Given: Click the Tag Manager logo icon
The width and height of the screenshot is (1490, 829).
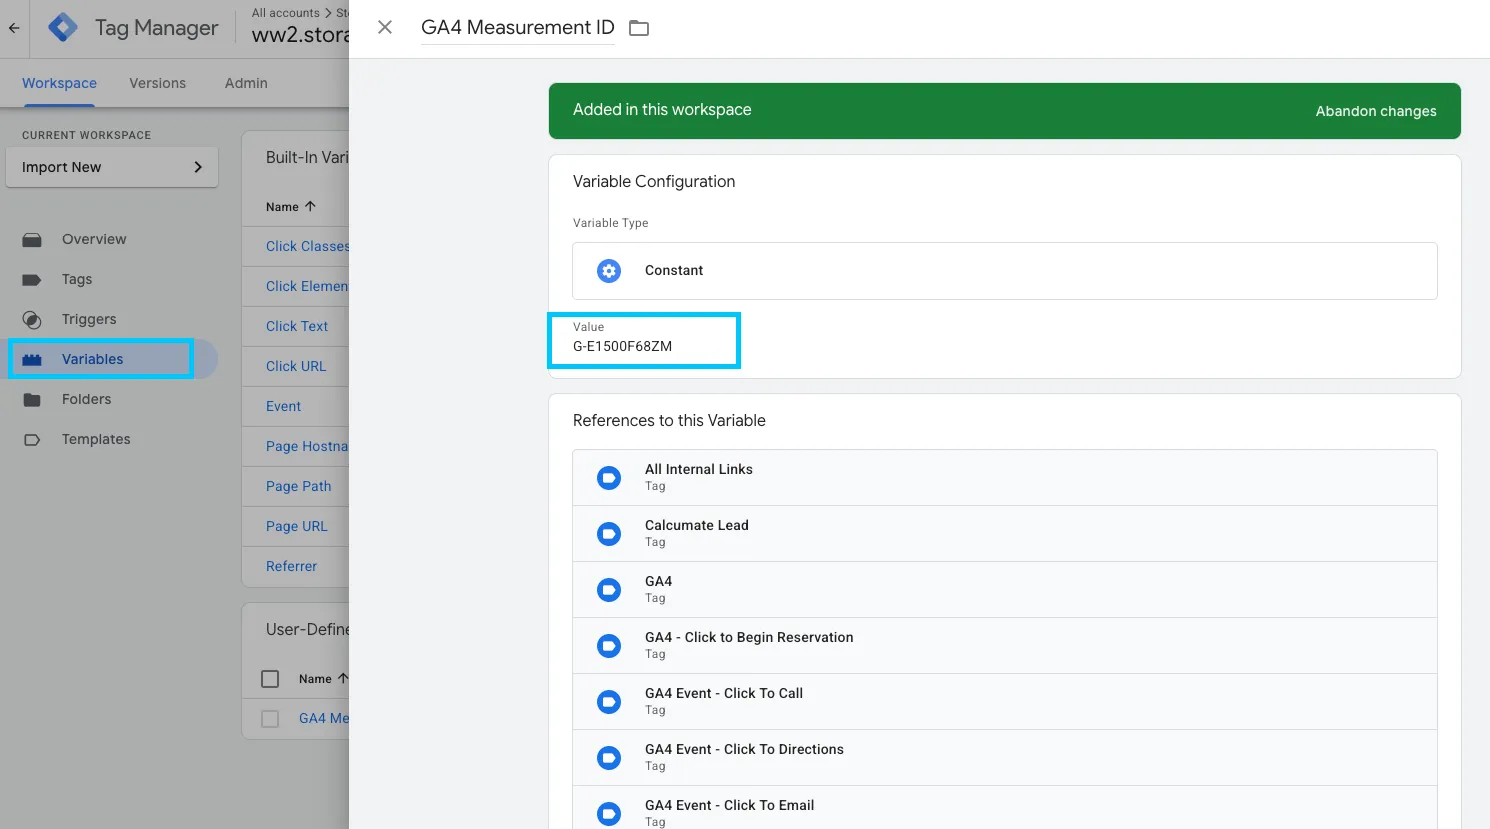Looking at the screenshot, I should pos(63,28).
